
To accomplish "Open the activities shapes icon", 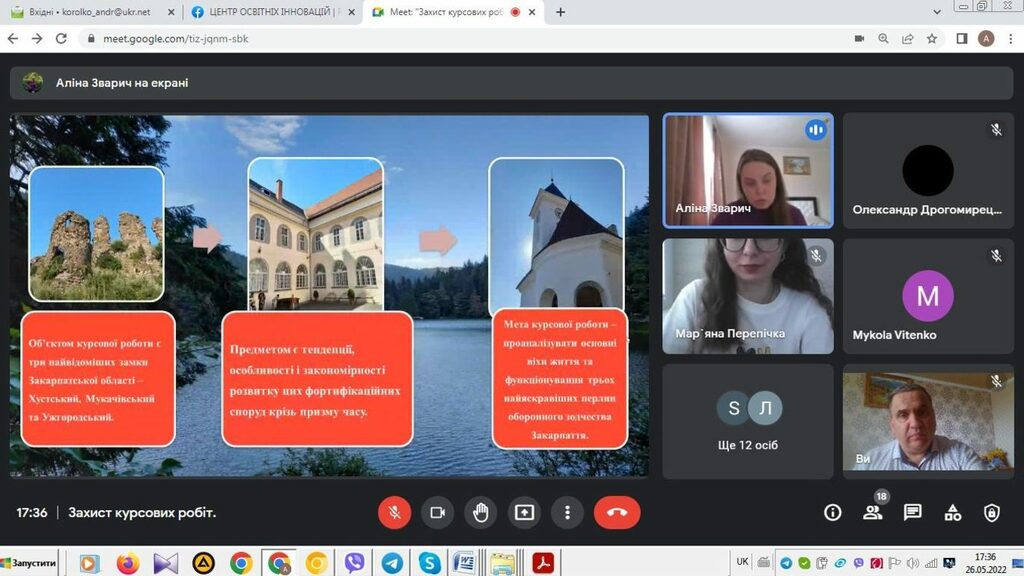I will click(952, 512).
